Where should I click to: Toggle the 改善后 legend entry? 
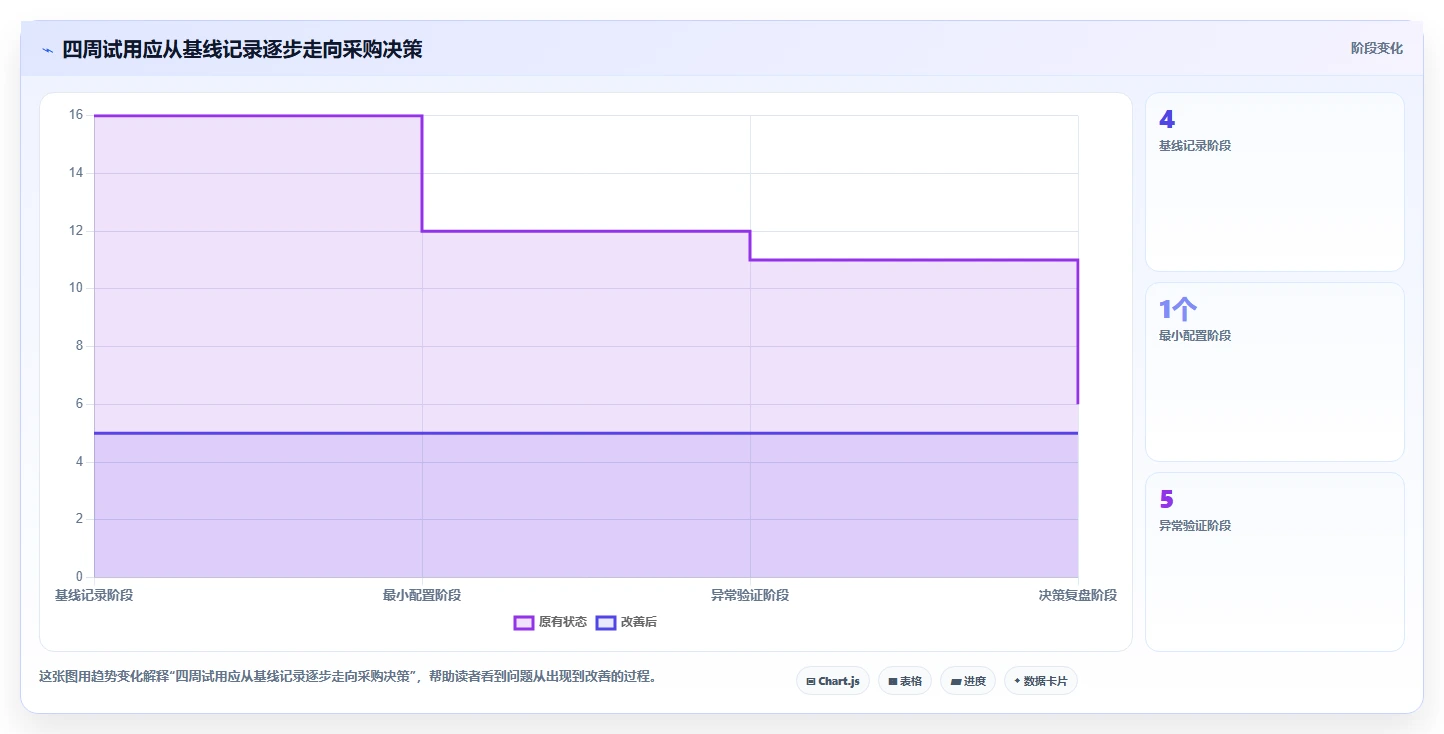626,622
